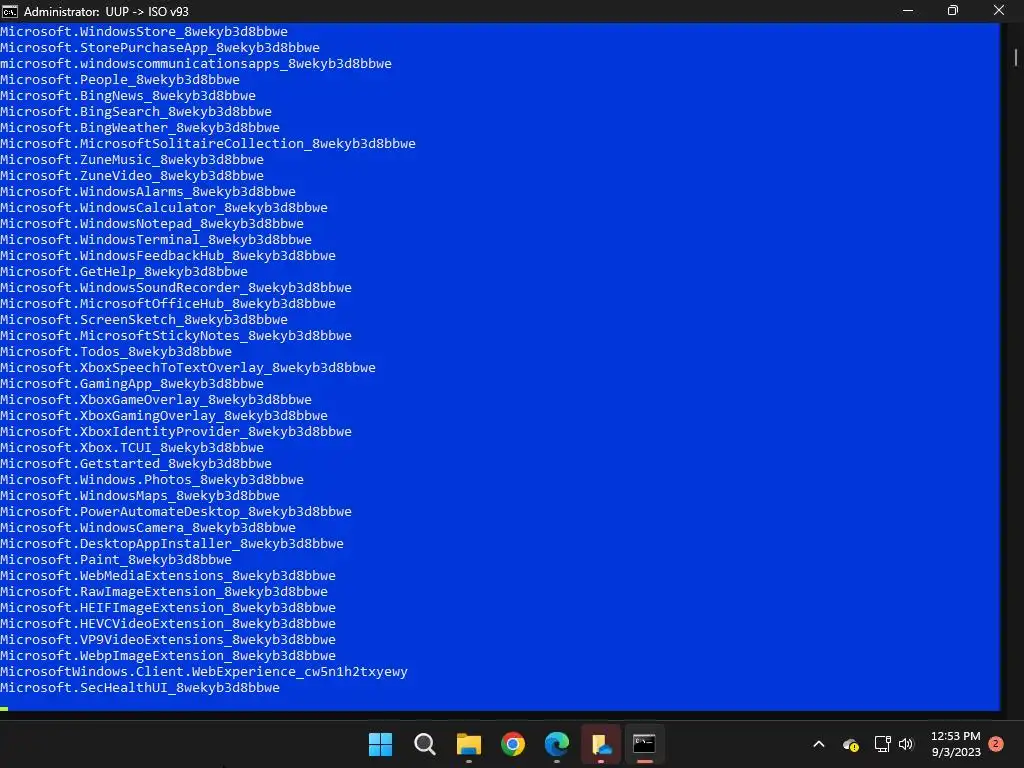Click line Microsoft.XboxGamingOverlay_8wekyb3d8bbwe
The image size is (1024, 768).
click(164, 415)
